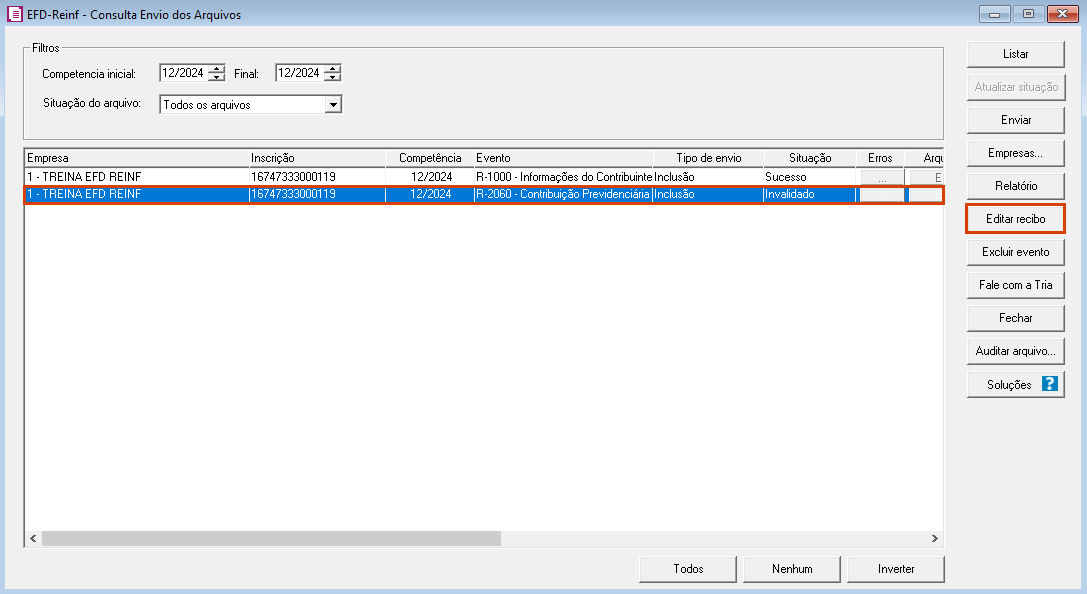Increase Final competência with up spinner
The width and height of the screenshot is (1087, 594).
point(333,69)
